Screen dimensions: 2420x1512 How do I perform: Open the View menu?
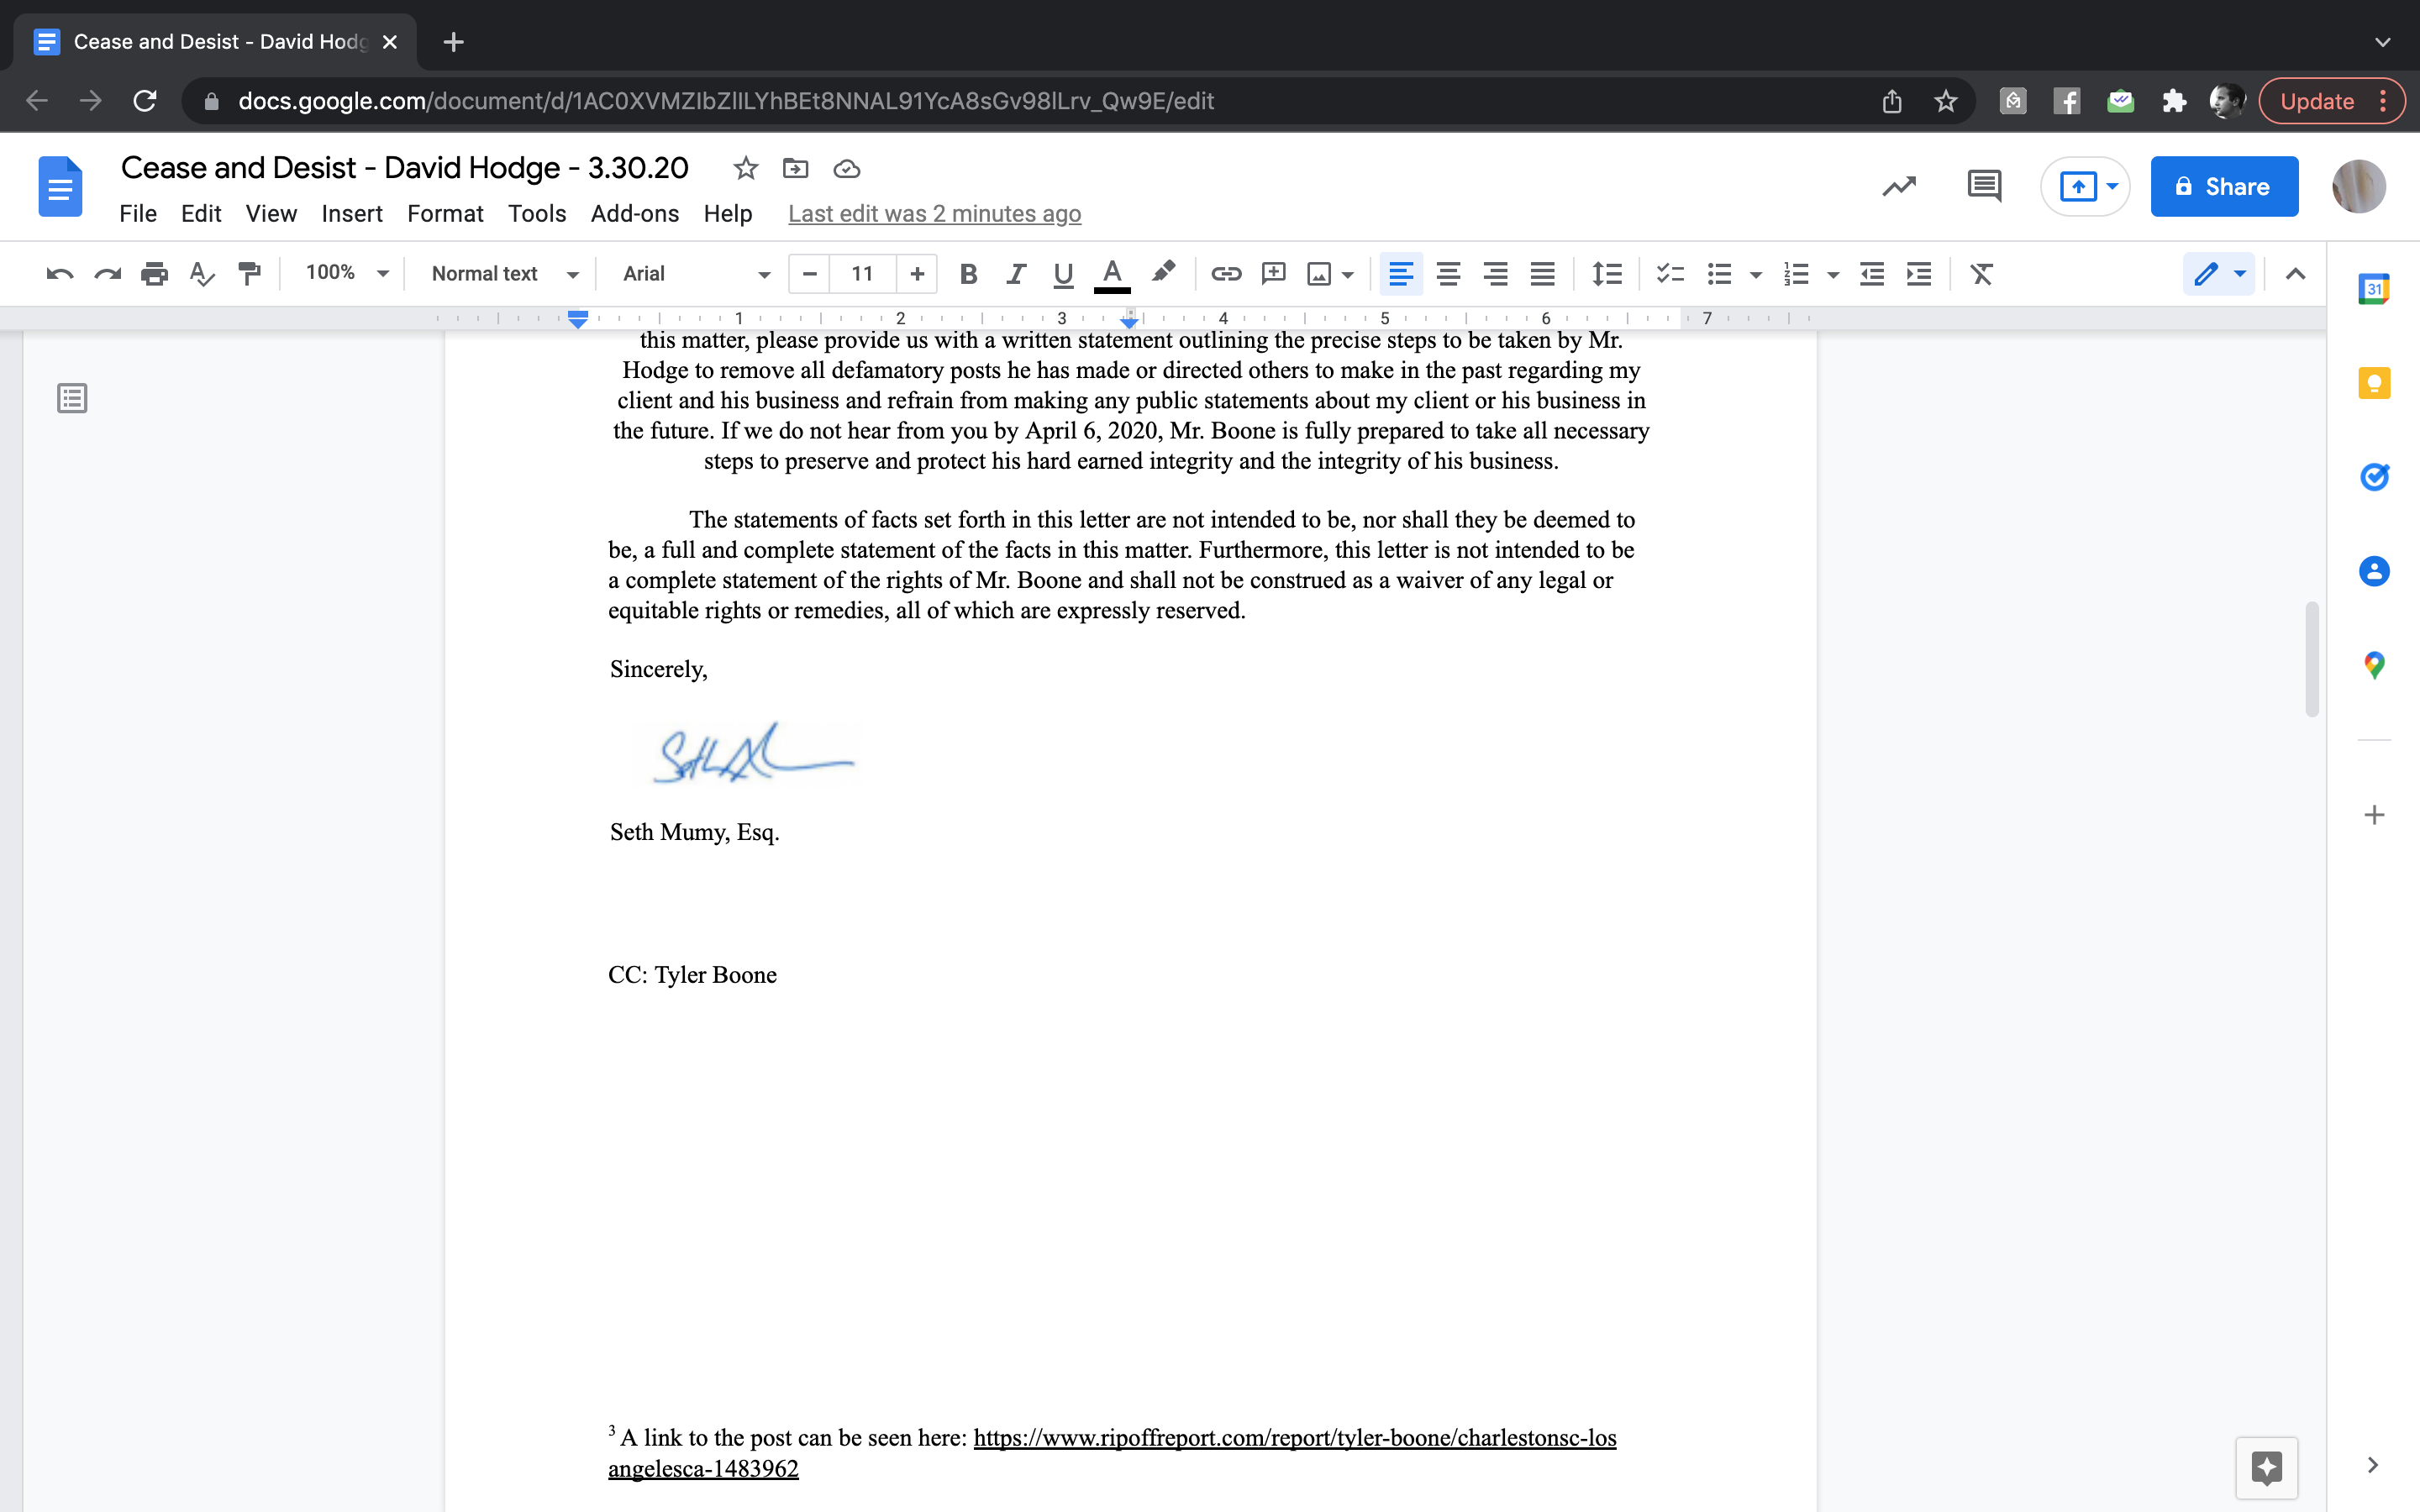click(271, 214)
